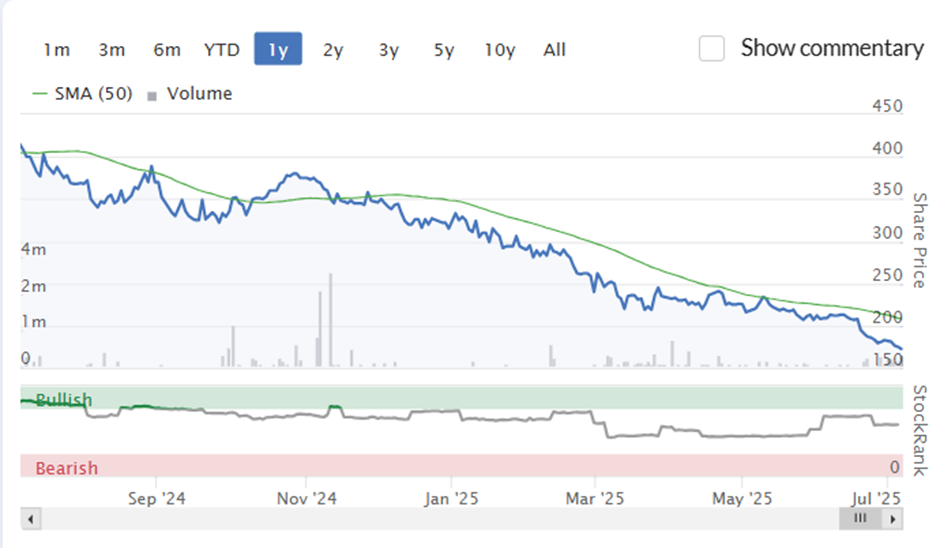This screenshot has height=548, width=940.
Task: Click the right scrollbar arrow
Action: (x=893, y=519)
